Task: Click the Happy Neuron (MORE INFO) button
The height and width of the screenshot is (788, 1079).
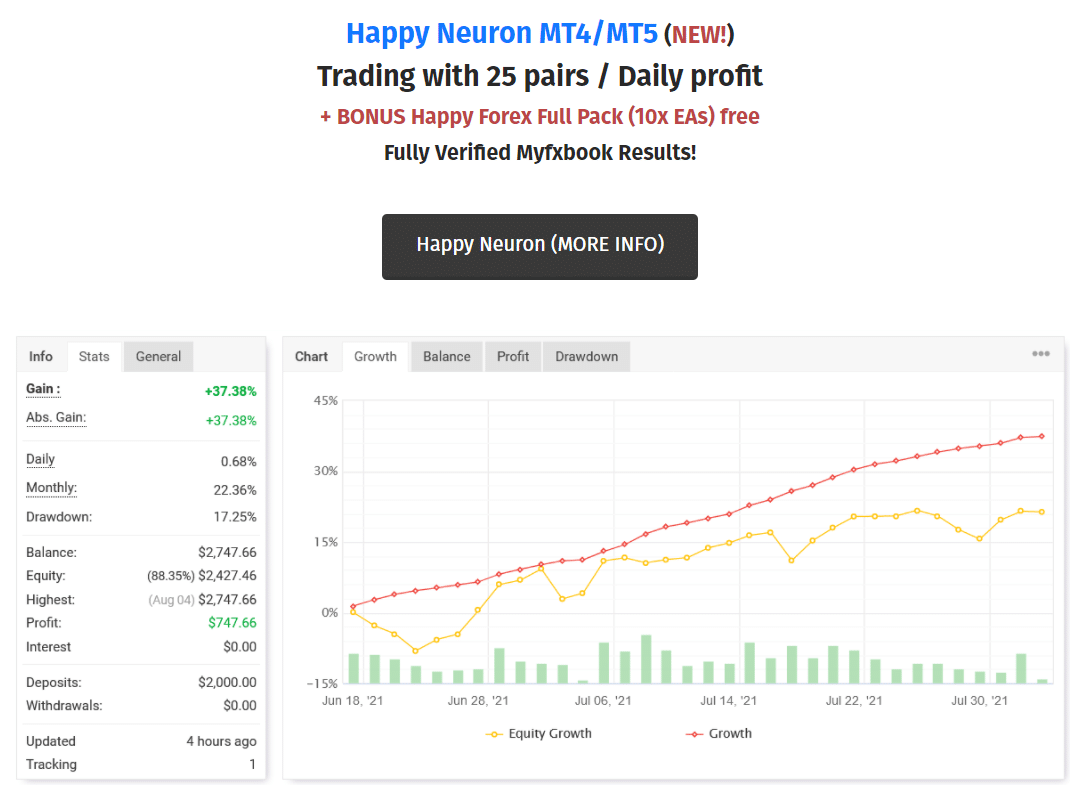Action: [540, 246]
